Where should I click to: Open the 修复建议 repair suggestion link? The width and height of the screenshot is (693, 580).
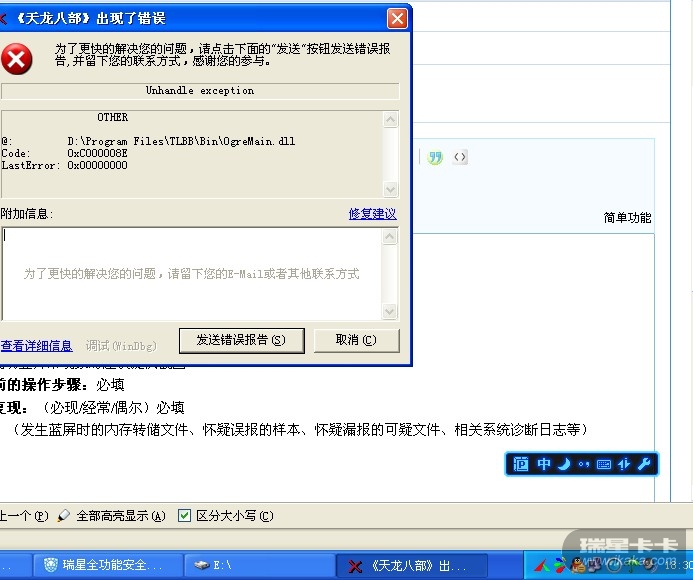coord(372,214)
